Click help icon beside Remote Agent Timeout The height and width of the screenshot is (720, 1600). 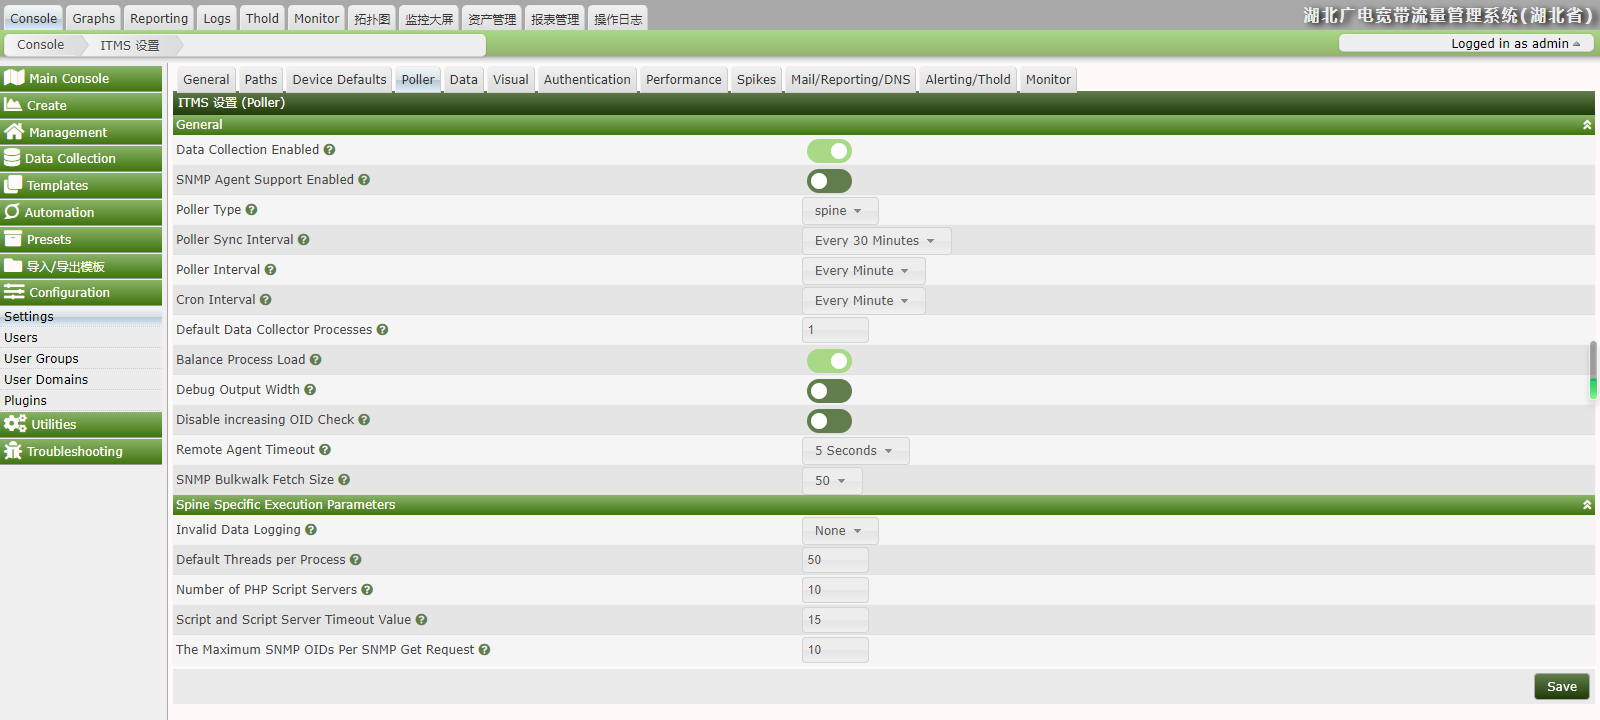pyautogui.click(x=325, y=450)
